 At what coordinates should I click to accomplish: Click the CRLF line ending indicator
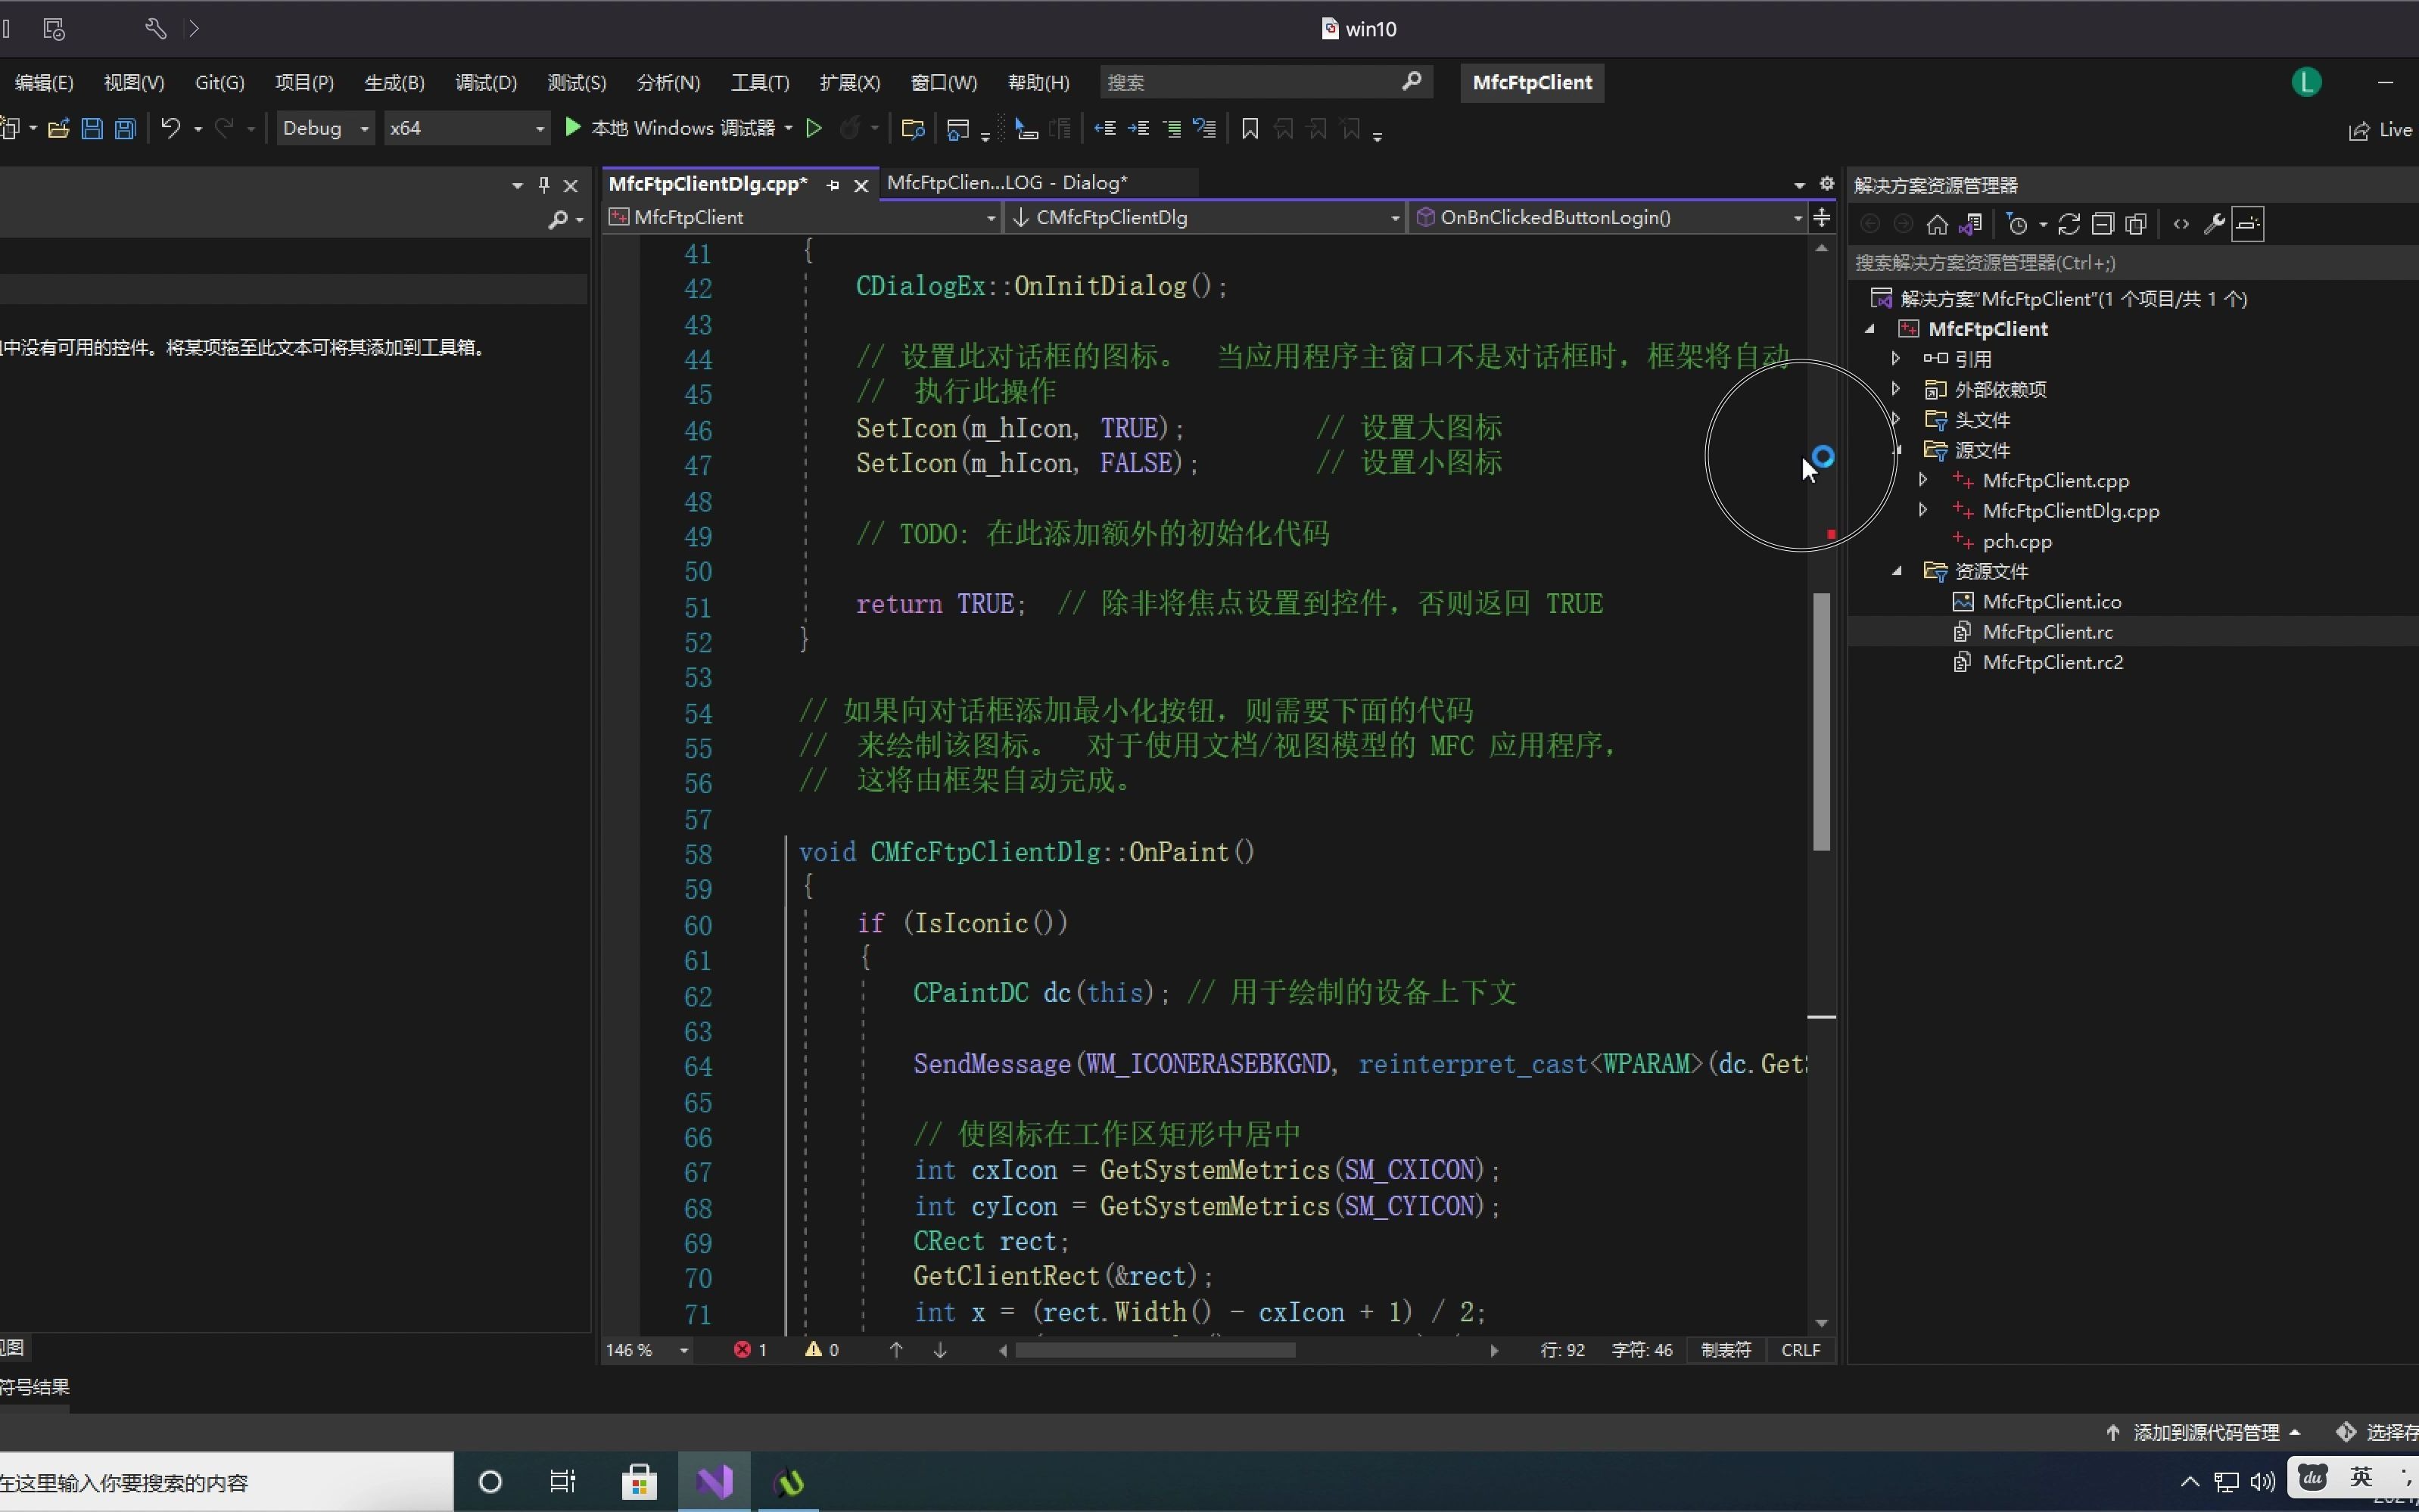[1800, 1350]
